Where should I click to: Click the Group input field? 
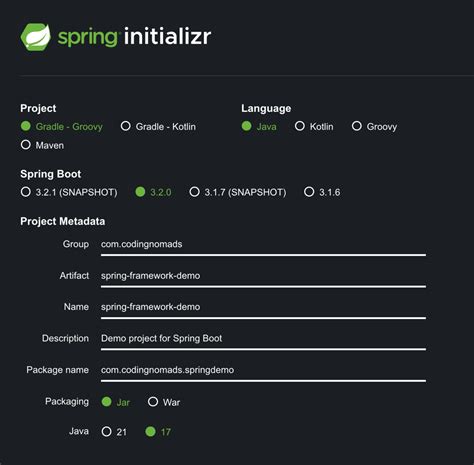tap(263, 245)
